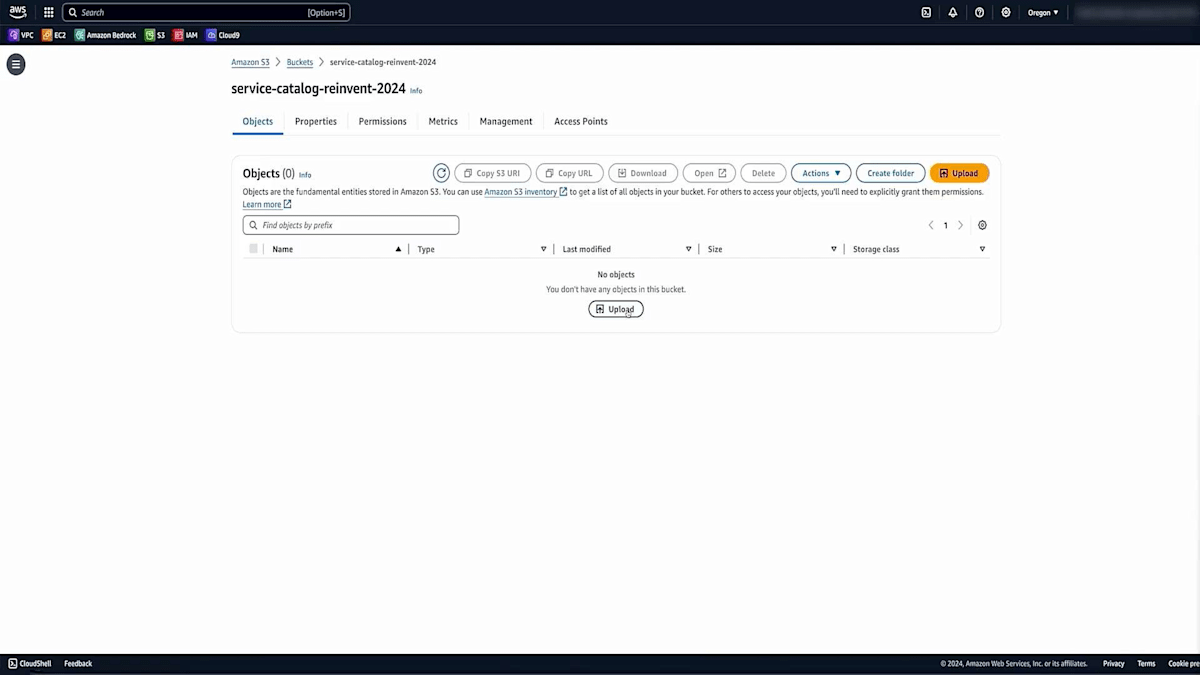Click the Copy S3 URI button
The width and height of the screenshot is (1200, 675).
(493, 173)
